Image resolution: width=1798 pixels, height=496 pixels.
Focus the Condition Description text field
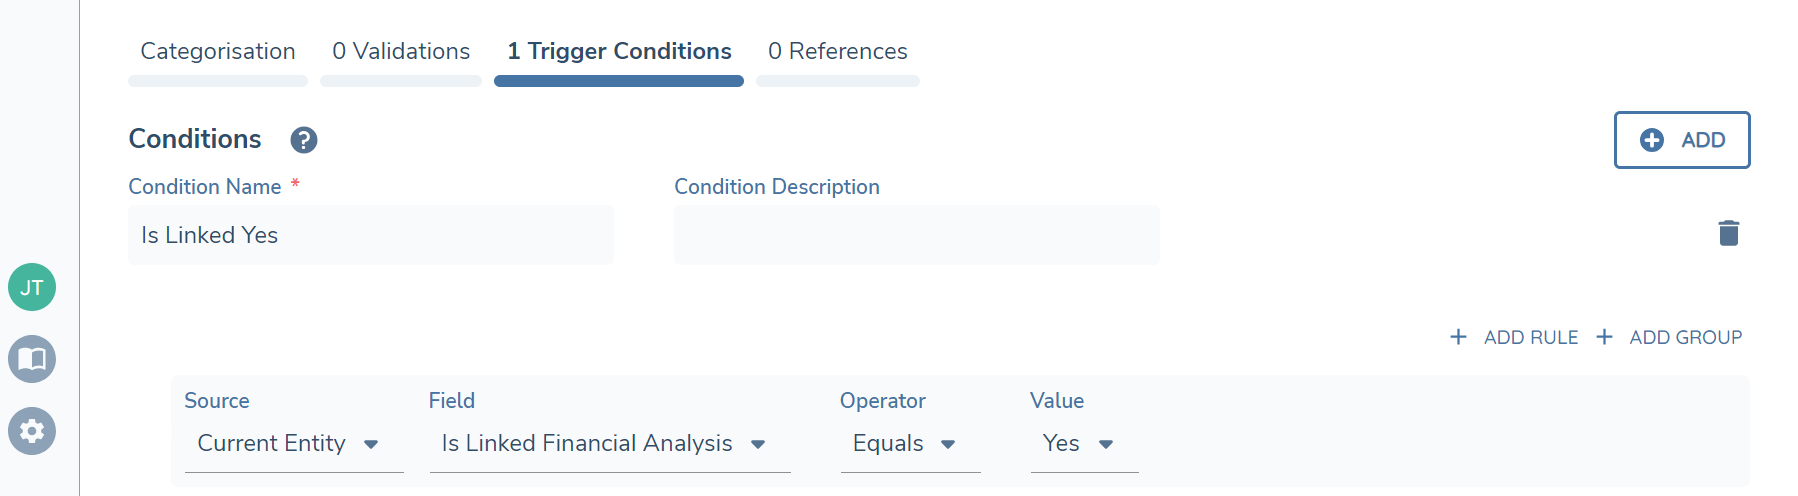click(x=916, y=235)
